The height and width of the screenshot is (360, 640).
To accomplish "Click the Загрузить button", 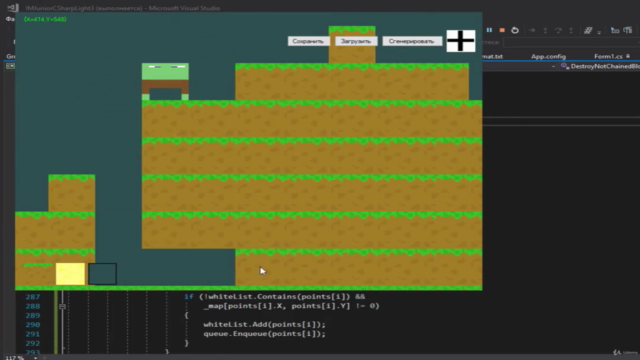I will click(x=356, y=41).
